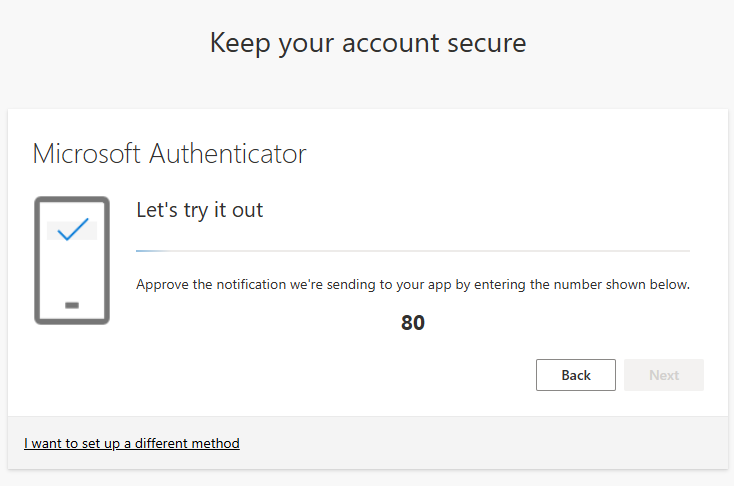
Task: Click the greyed-out Next button
Action: pyautogui.click(x=664, y=375)
